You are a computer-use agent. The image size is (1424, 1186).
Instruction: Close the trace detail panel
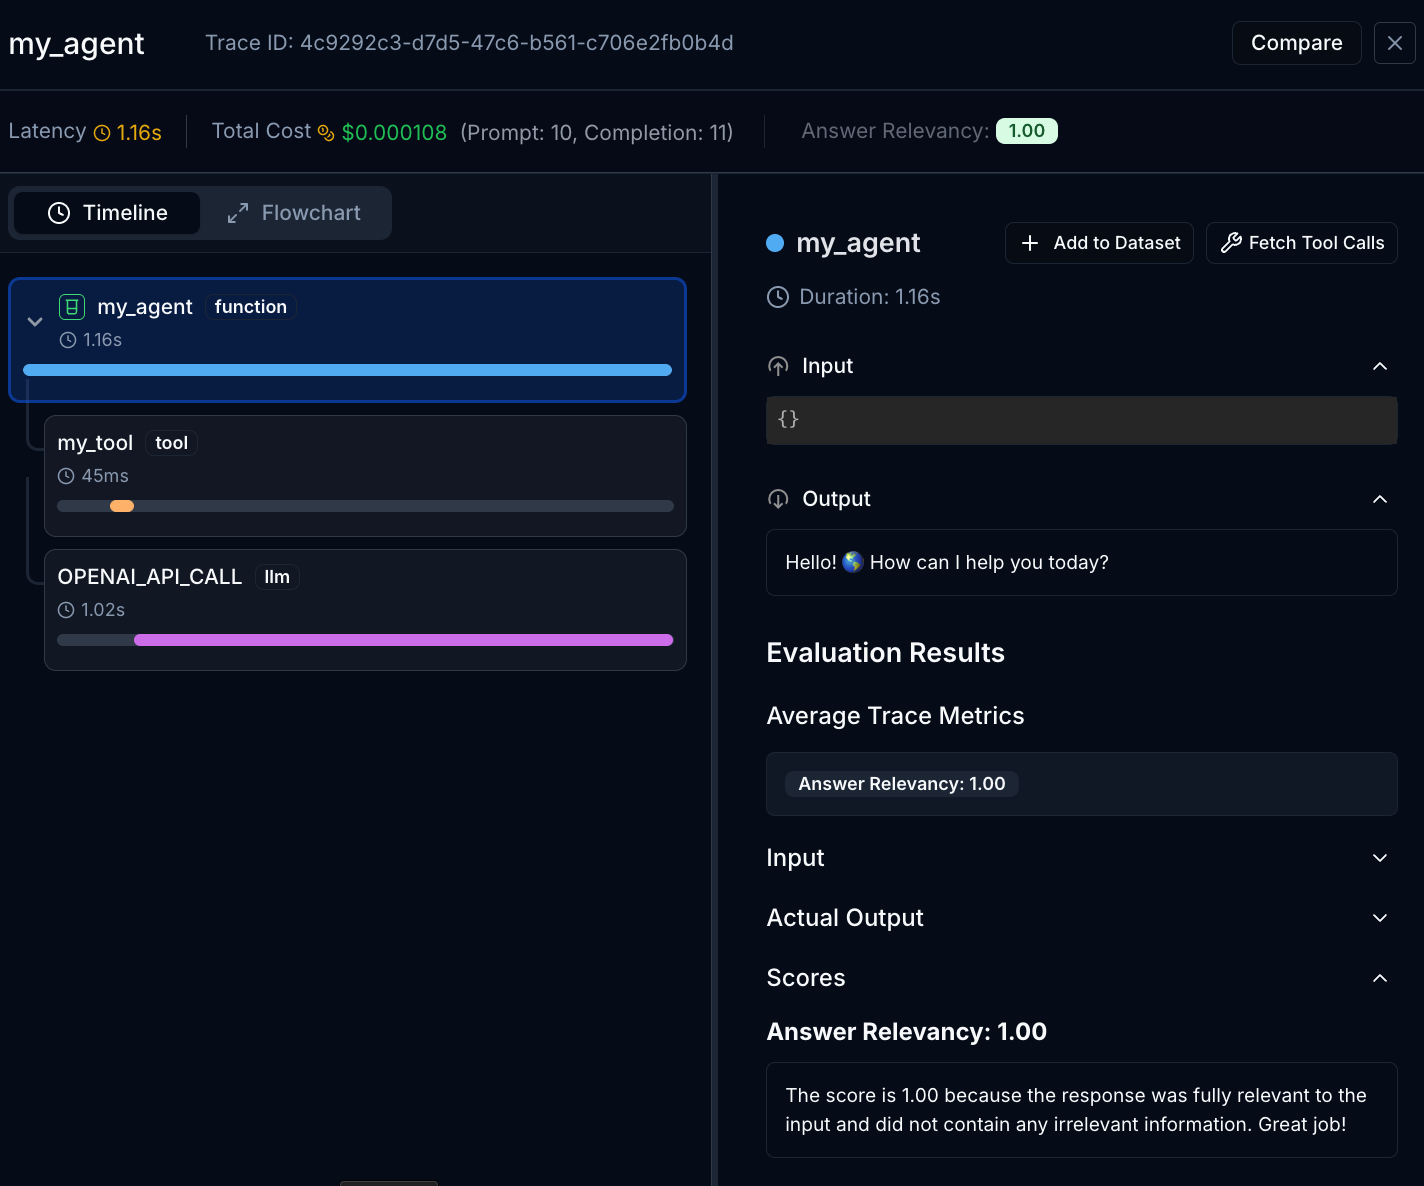tap(1395, 43)
